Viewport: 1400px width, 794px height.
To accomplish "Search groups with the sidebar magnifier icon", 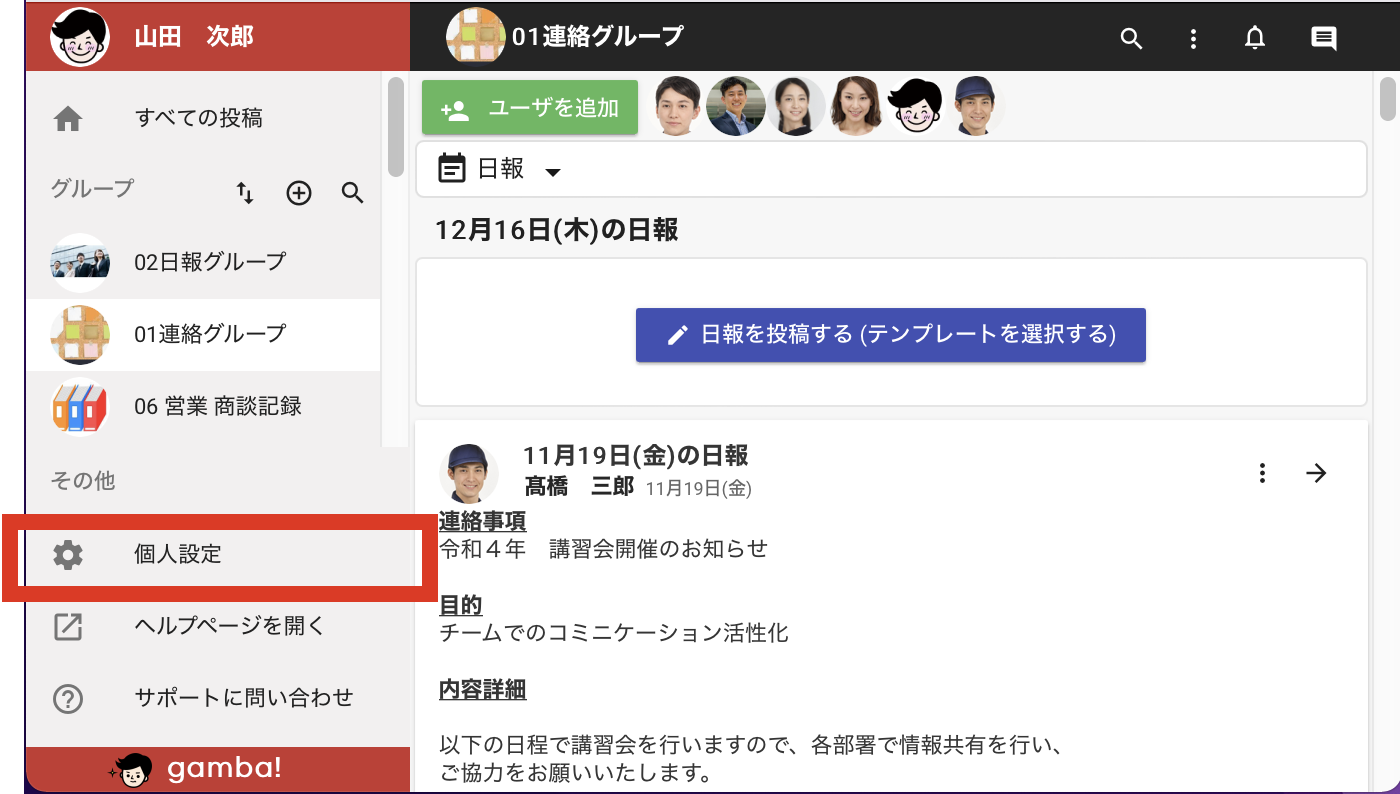I will pyautogui.click(x=352, y=193).
